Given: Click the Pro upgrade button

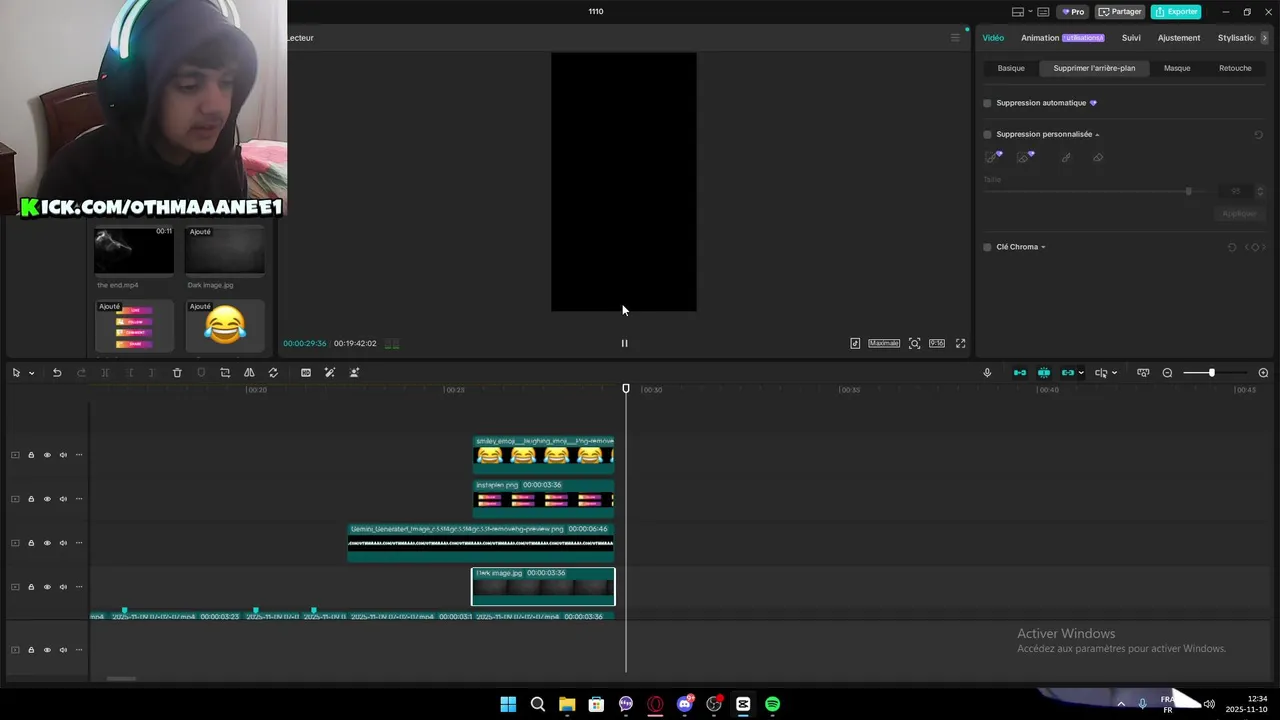Looking at the screenshot, I should point(1074,12).
